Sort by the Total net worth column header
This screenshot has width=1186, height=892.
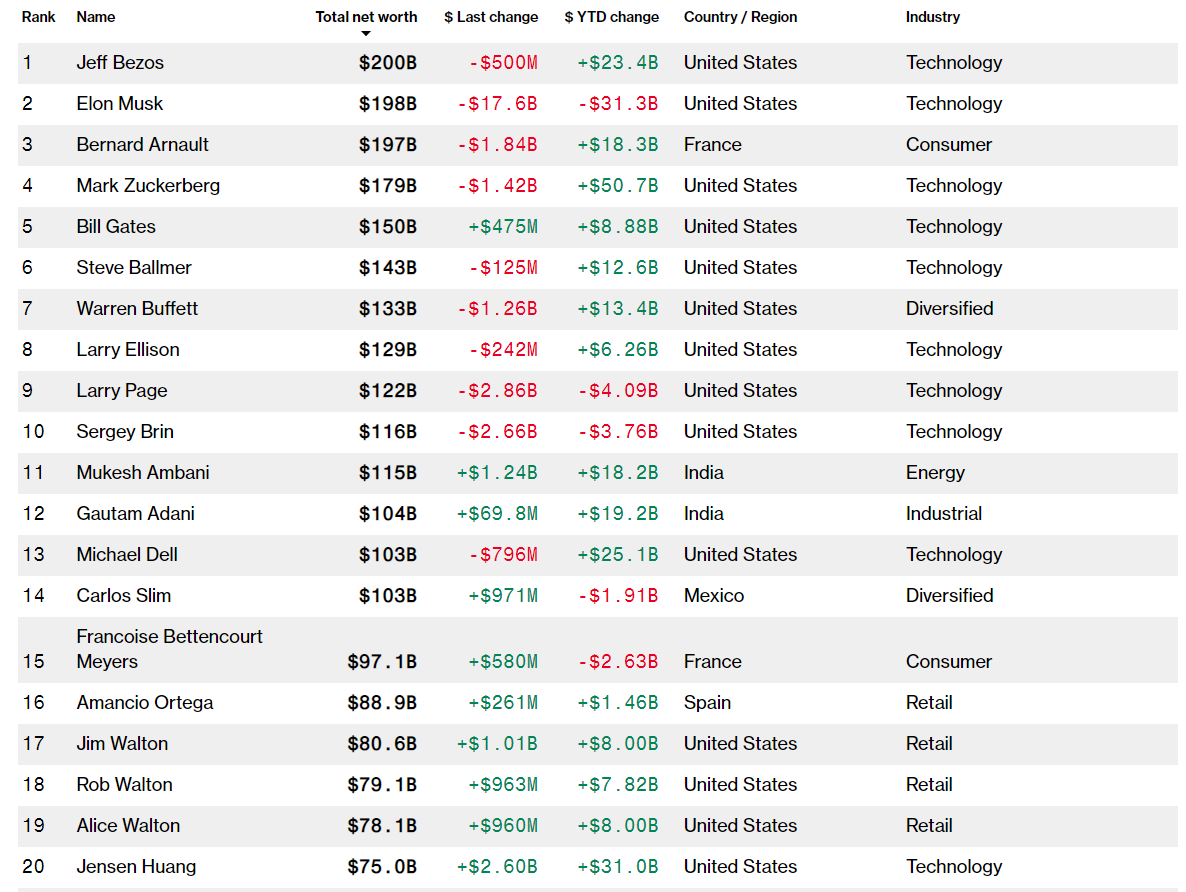[x=366, y=17]
